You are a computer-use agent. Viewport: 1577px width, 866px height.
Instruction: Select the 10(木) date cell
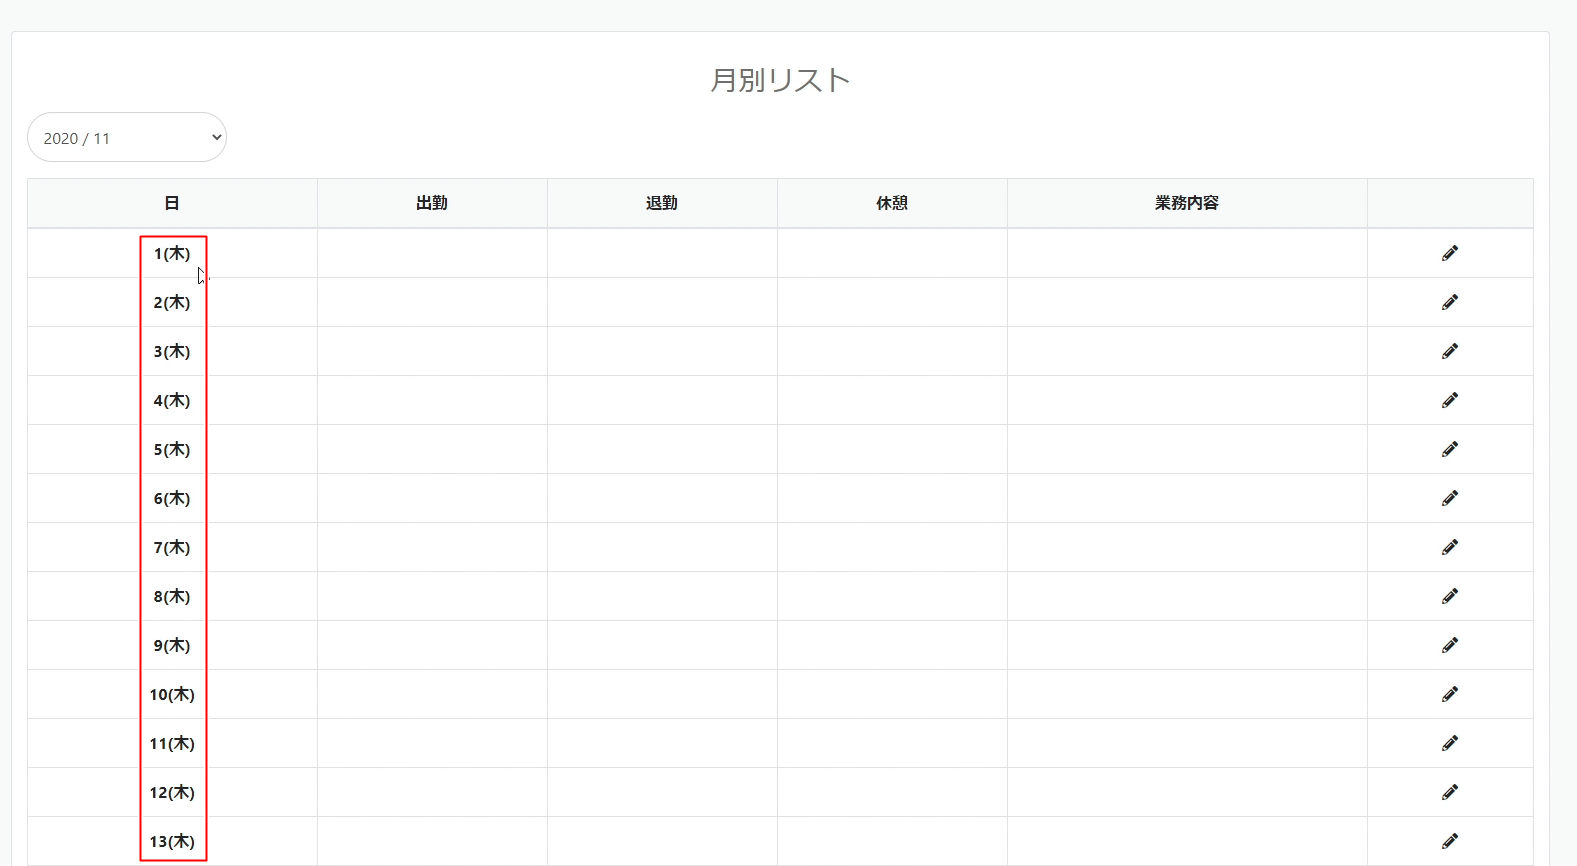pos(172,694)
